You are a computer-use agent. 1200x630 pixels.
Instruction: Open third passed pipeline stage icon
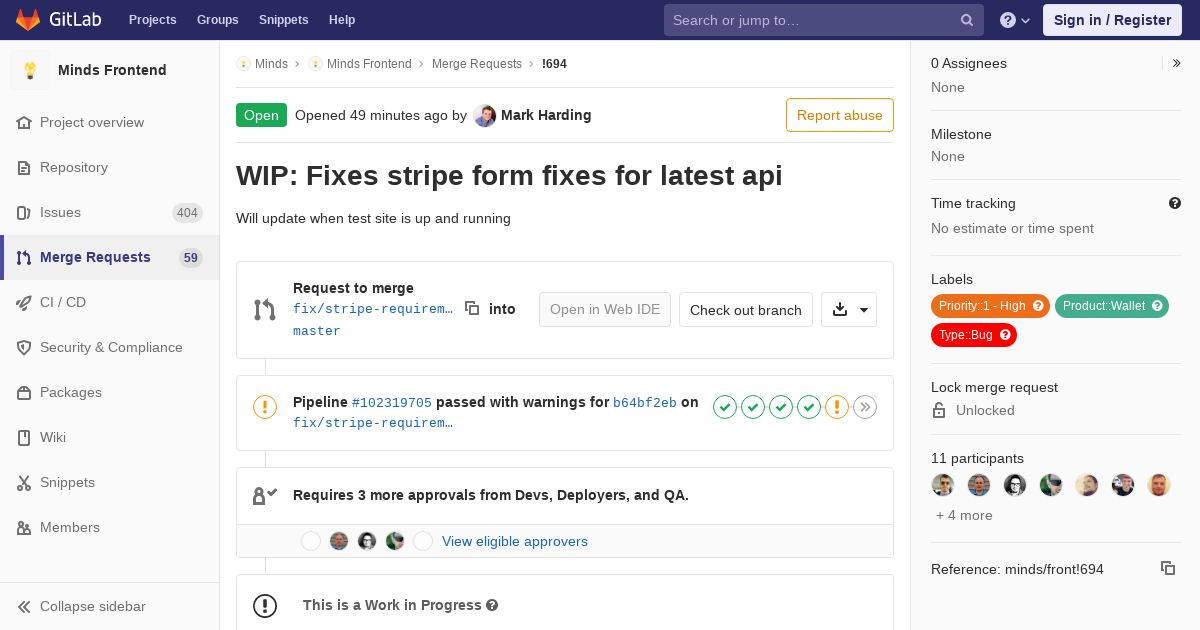click(781, 407)
